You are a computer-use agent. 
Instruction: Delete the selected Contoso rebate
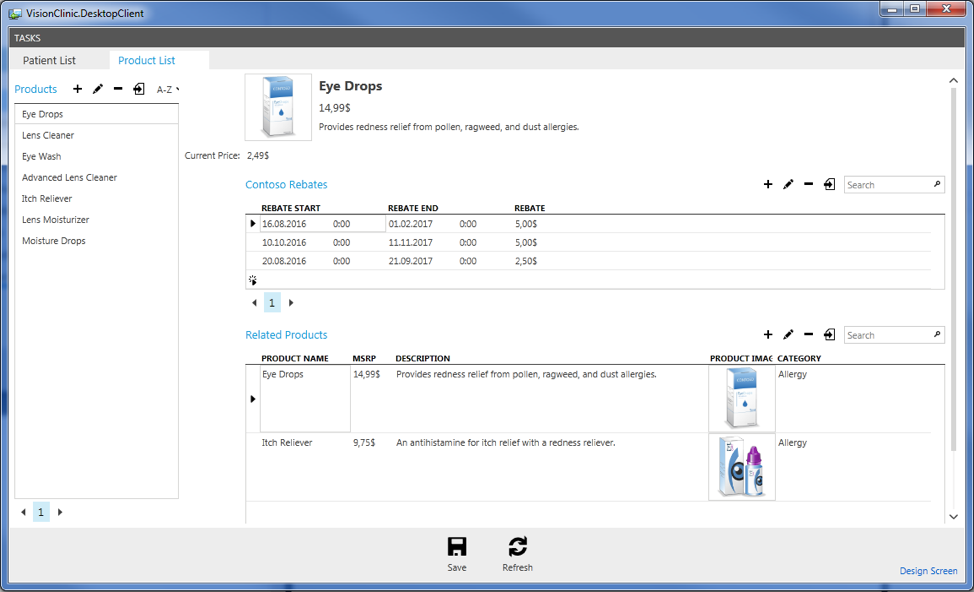pos(808,184)
